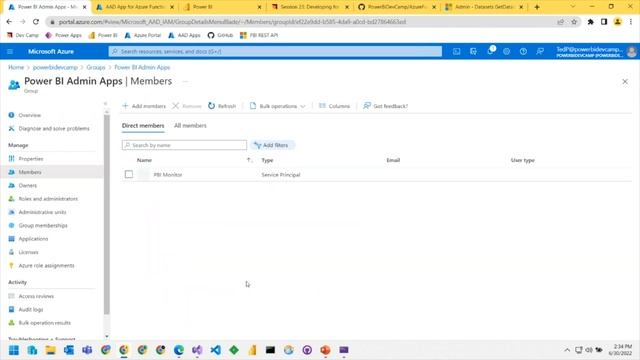Open Bulk operation results

[44, 323]
